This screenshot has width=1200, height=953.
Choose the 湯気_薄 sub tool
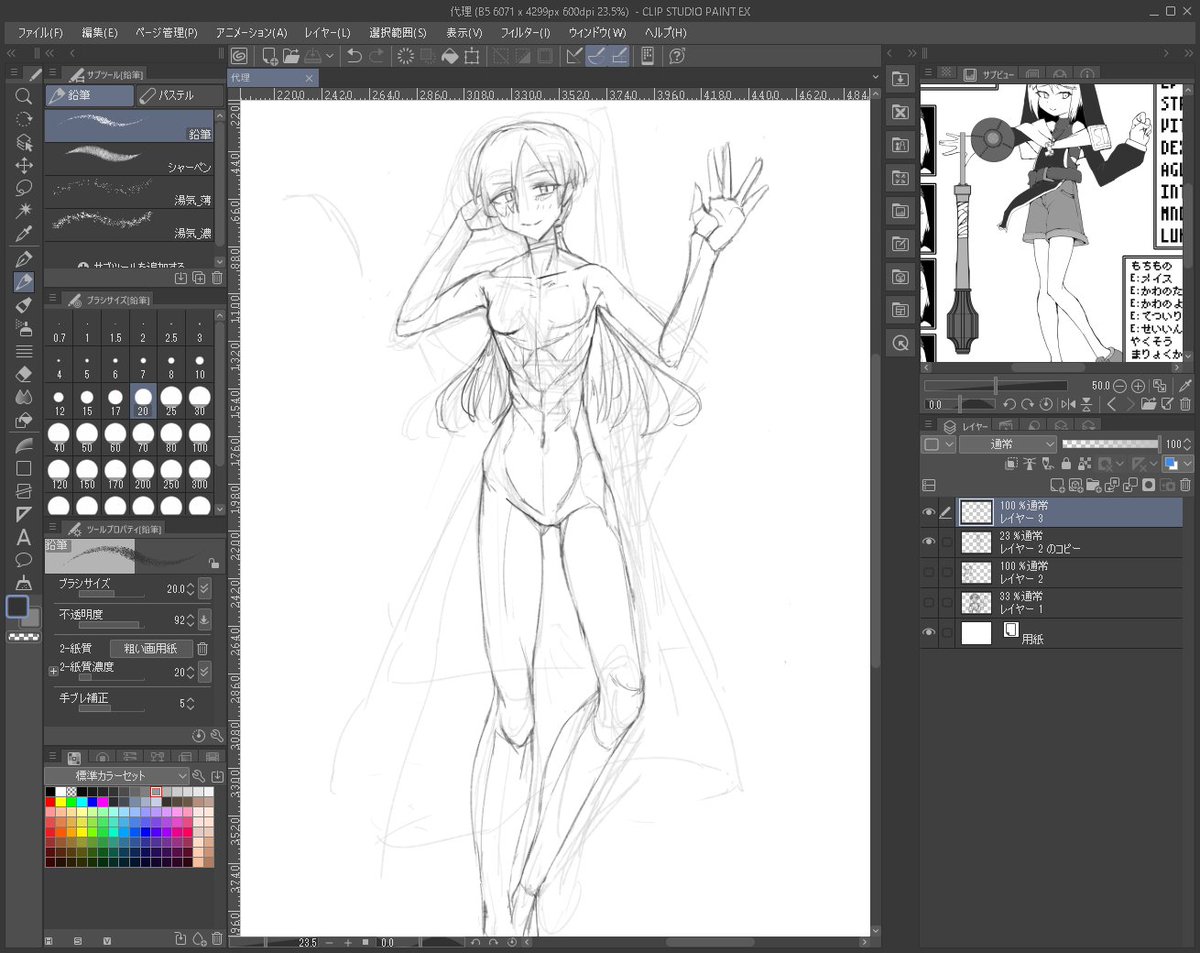(129, 191)
